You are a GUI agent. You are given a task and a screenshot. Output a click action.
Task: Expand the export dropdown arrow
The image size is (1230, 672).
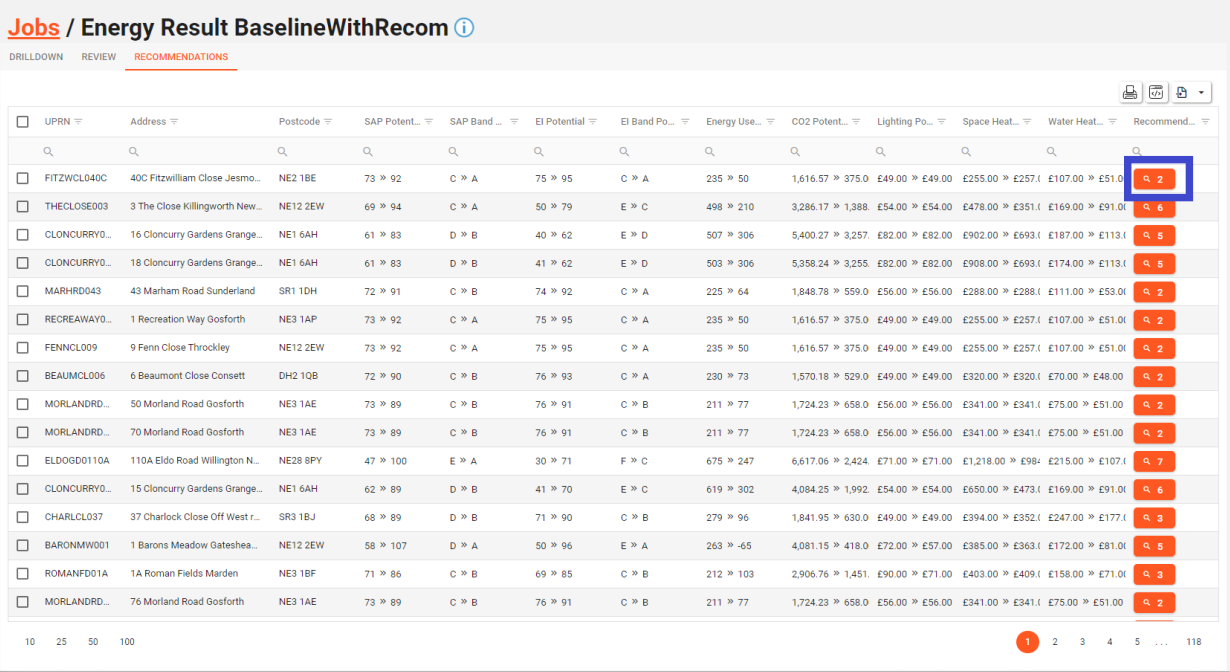1201,93
